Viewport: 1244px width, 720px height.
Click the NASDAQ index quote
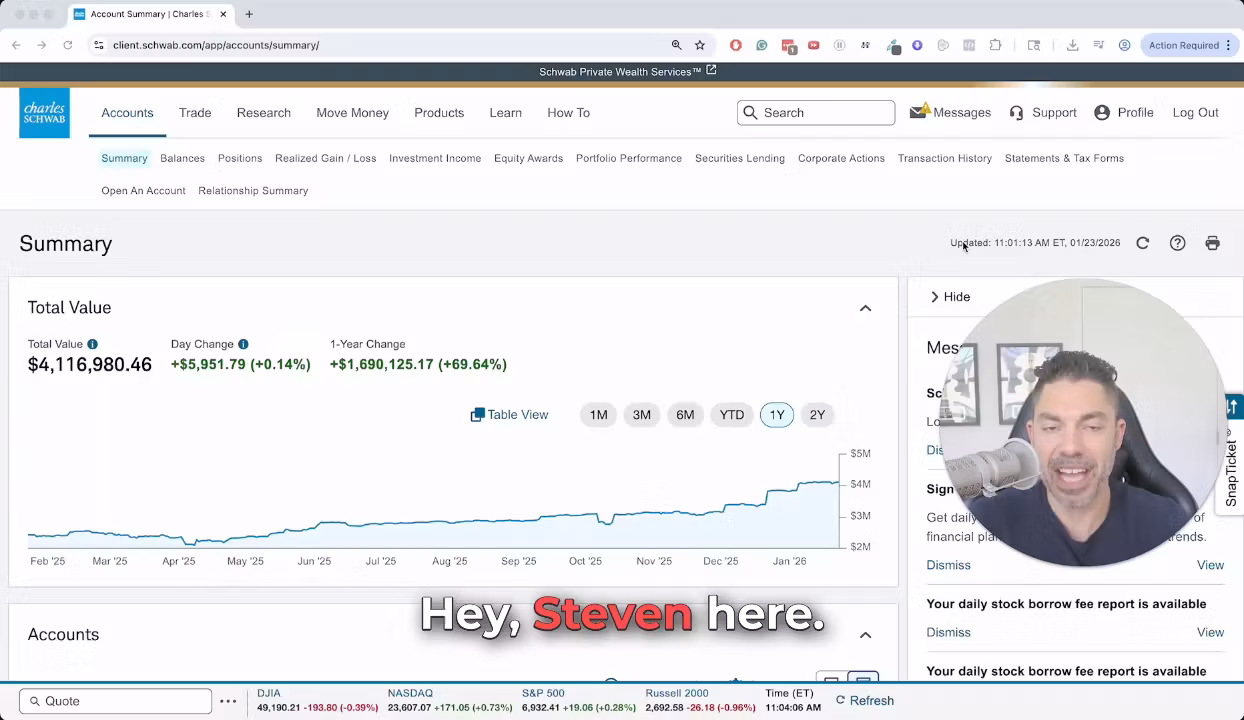click(448, 701)
